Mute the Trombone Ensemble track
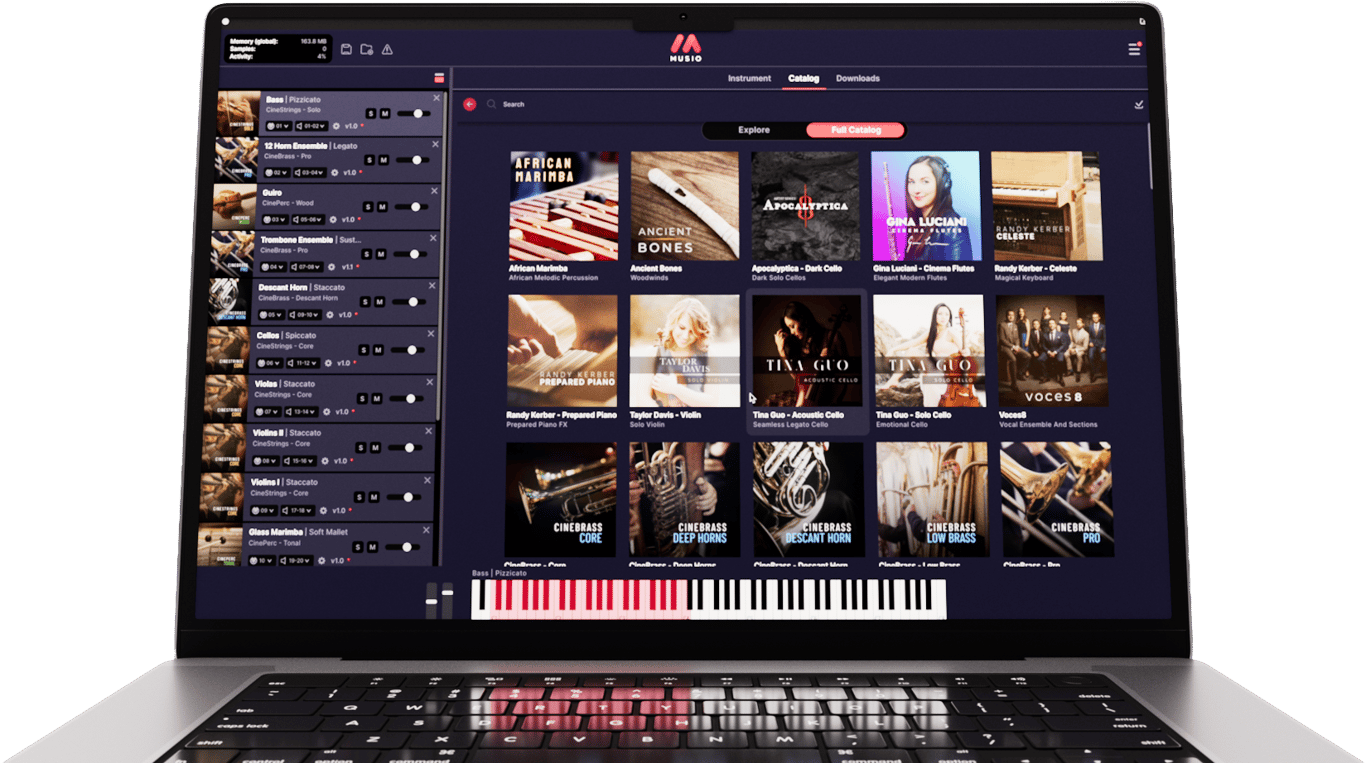The width and height of the screenshot is (1366, 763). click(381, 254)
